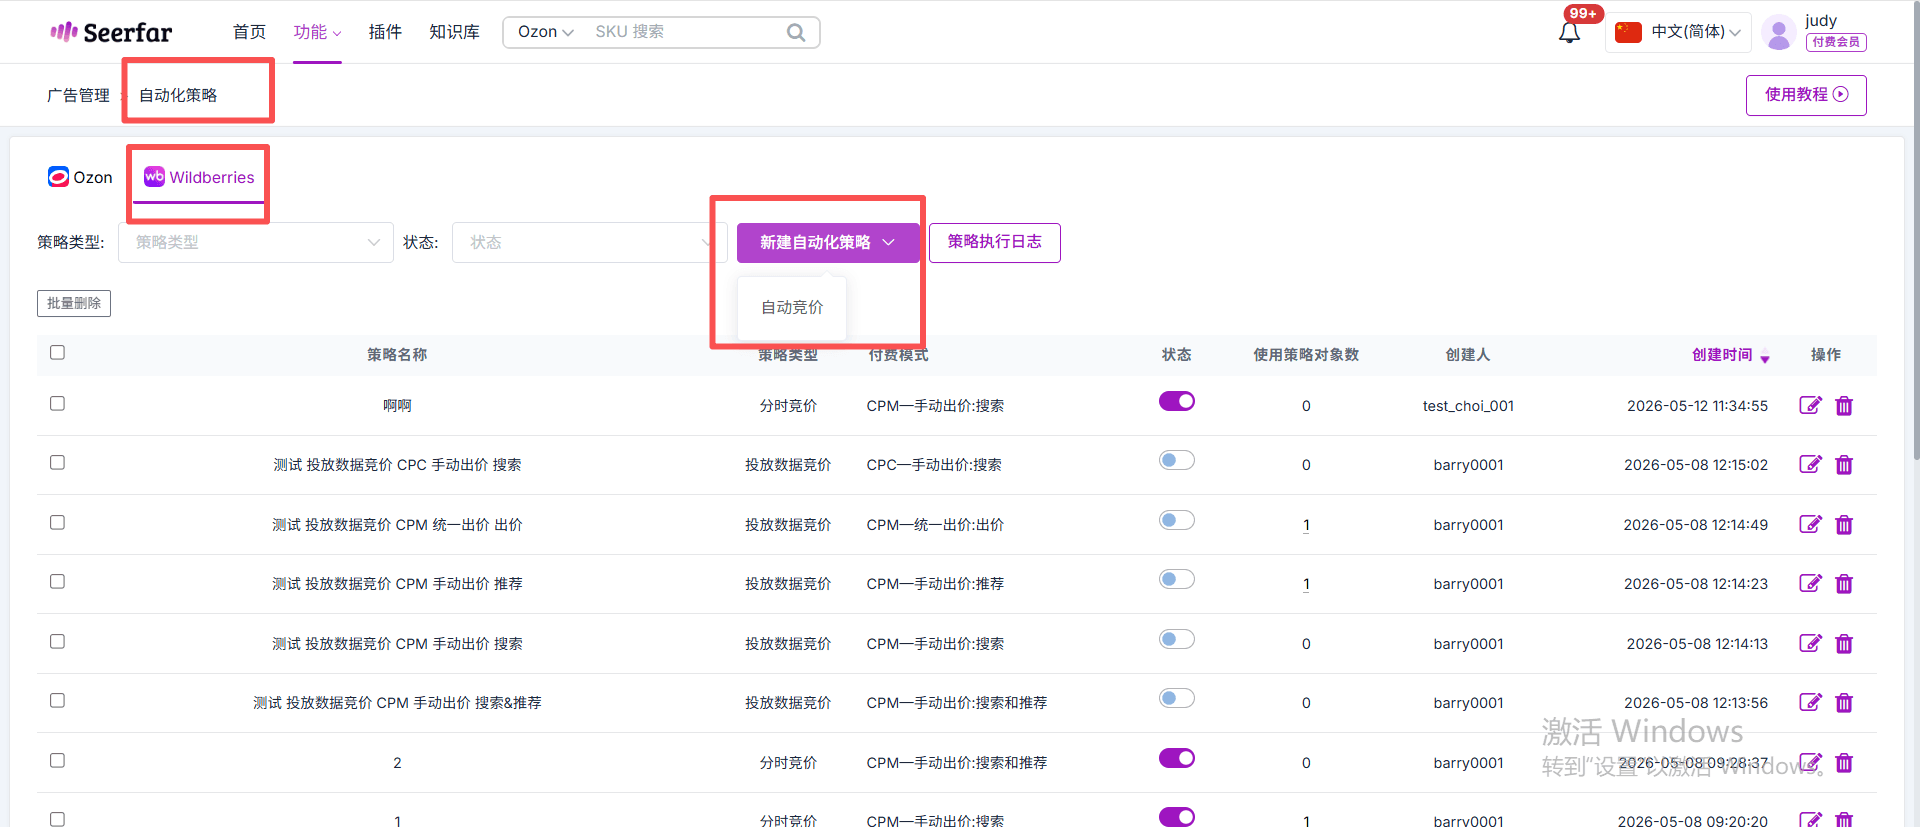
Task: Toggle off the 啊啊 strategy status switch
Action: (x=1177, y=401)
